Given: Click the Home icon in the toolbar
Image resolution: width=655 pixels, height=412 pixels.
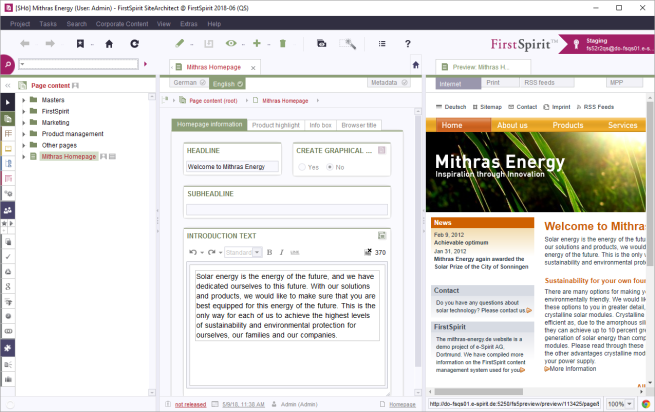Looking at the screenshot, I should pyautogui.click(x=109, y=43).
